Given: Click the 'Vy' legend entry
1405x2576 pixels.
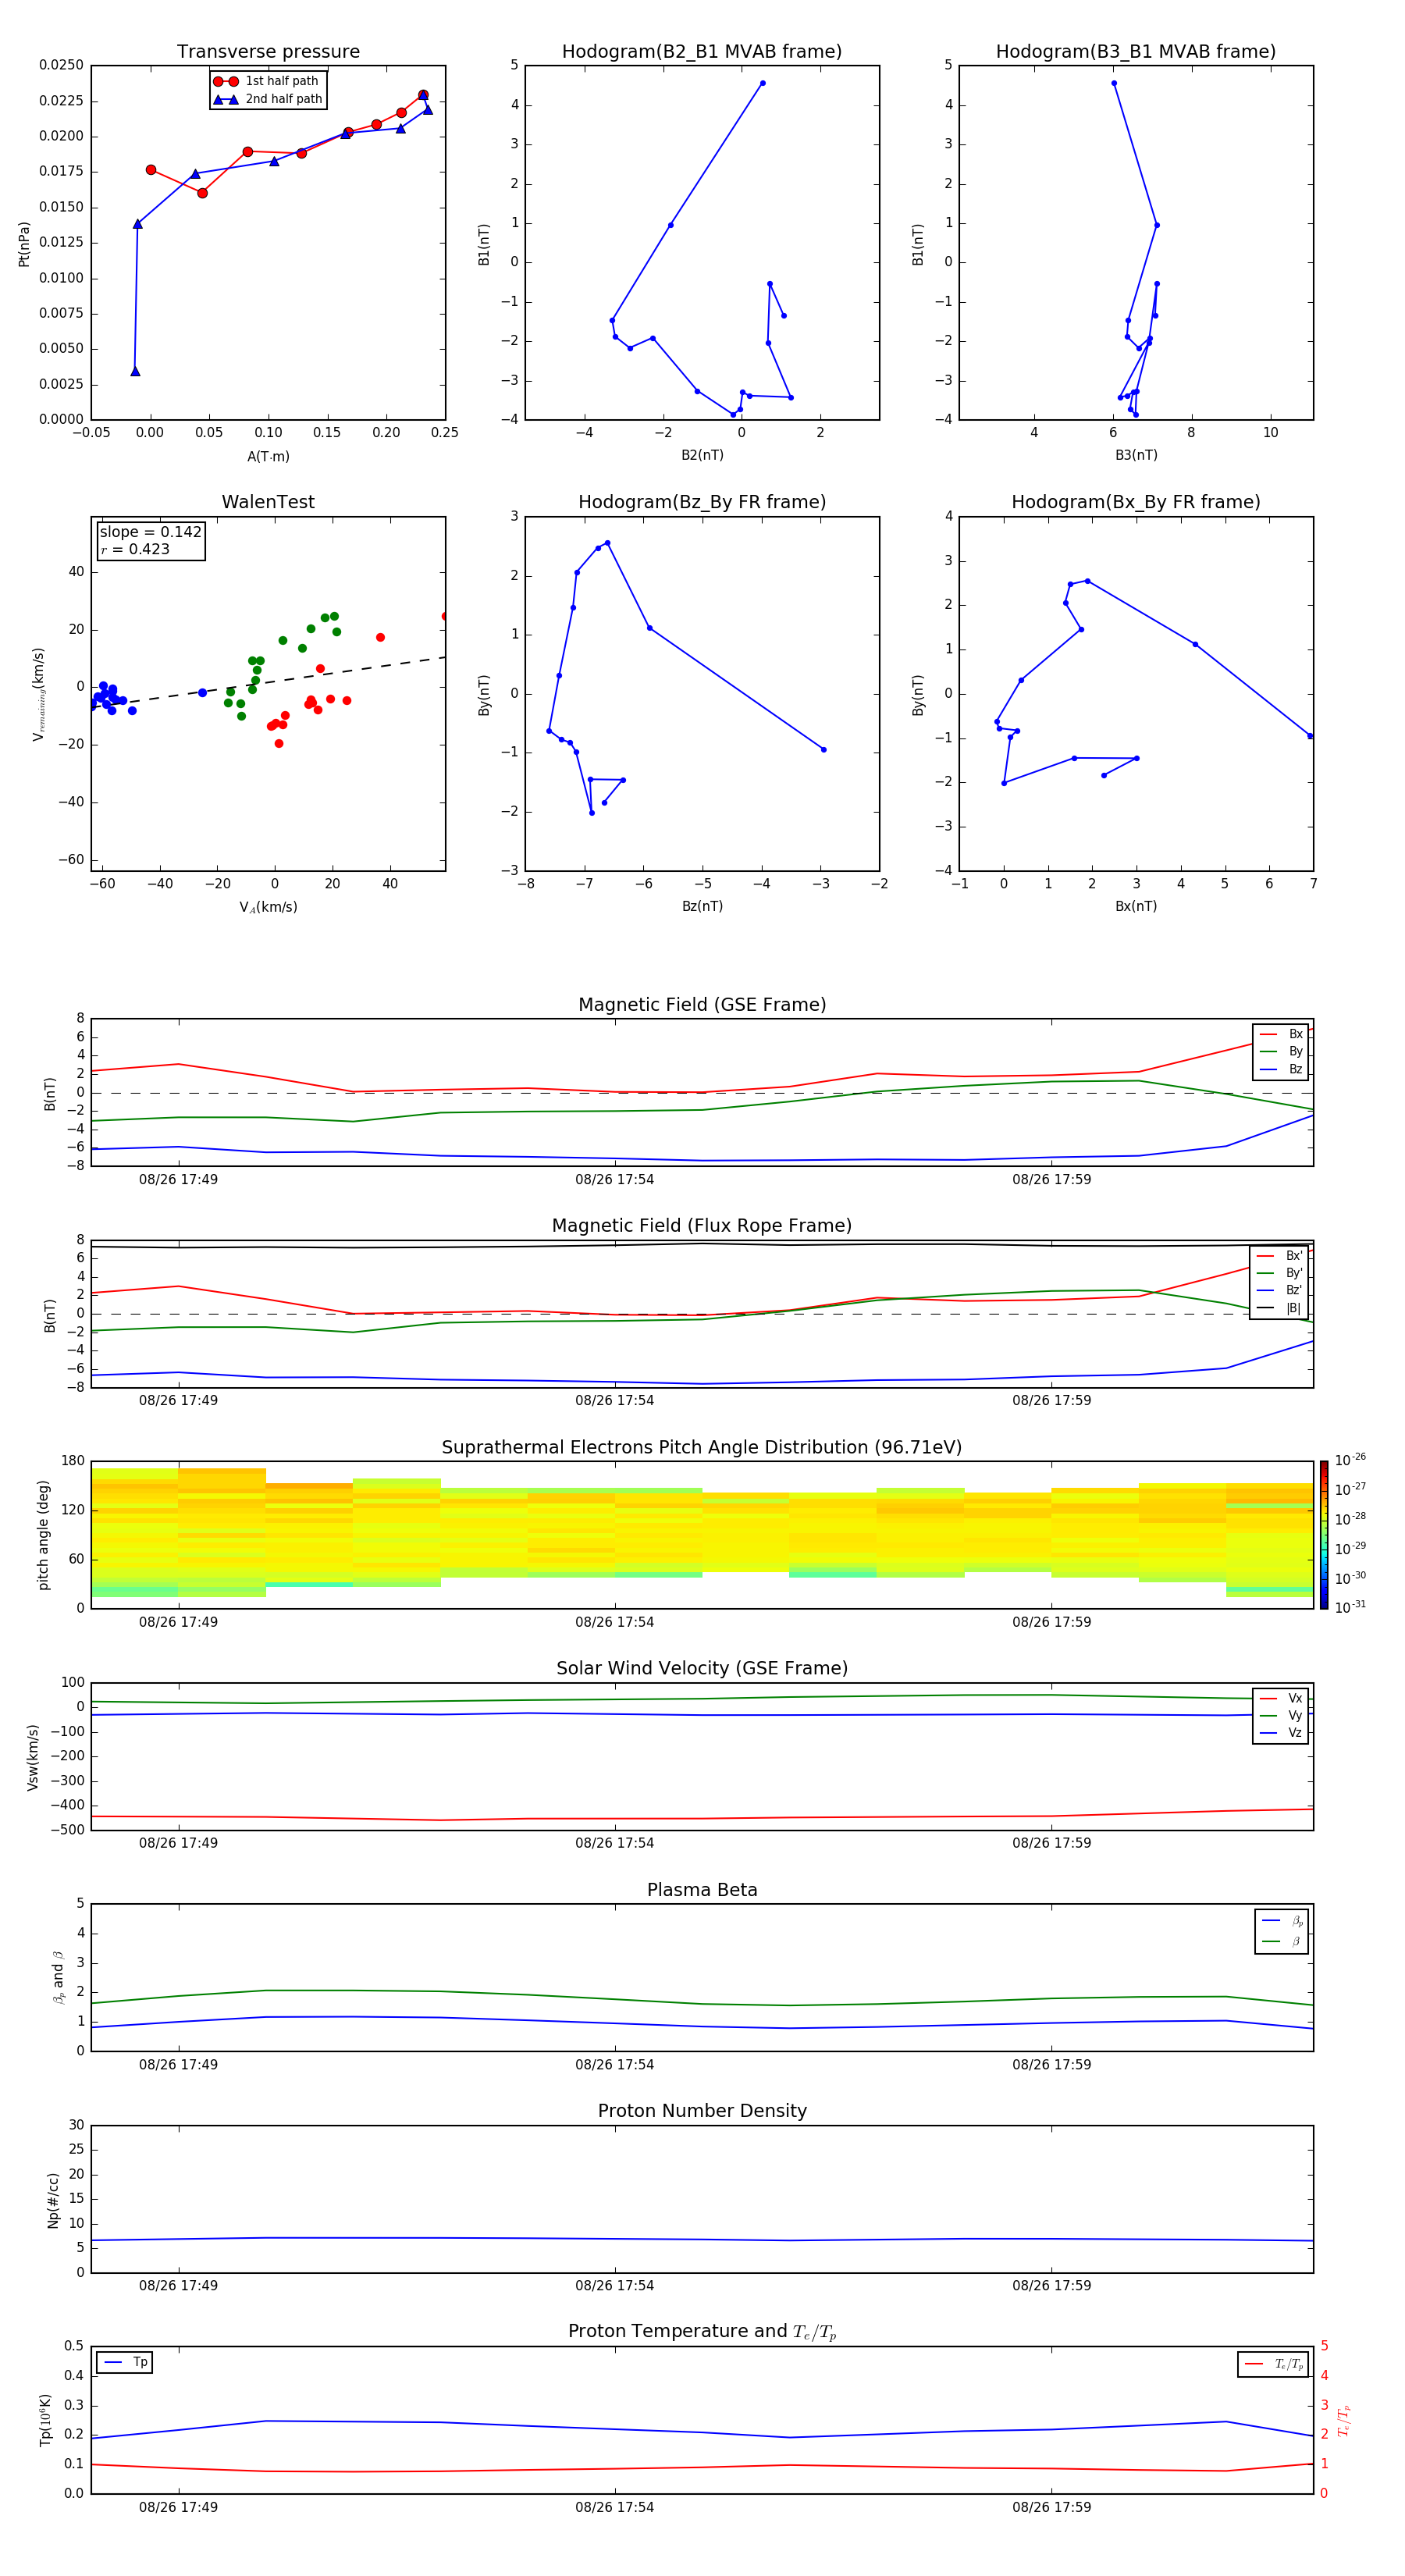Looking at the screenshot, I should coord(1282,1715).
